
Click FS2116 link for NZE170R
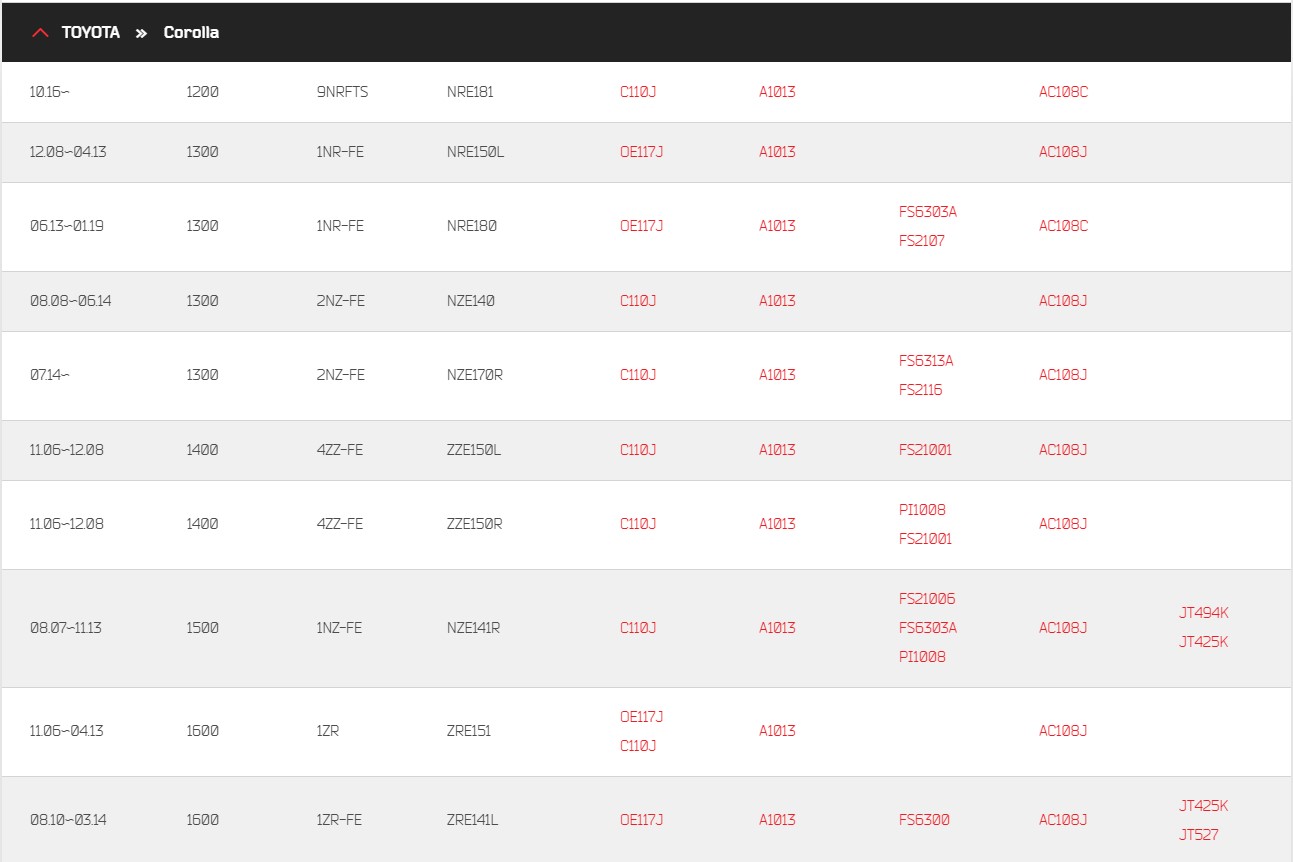point(920,390)
